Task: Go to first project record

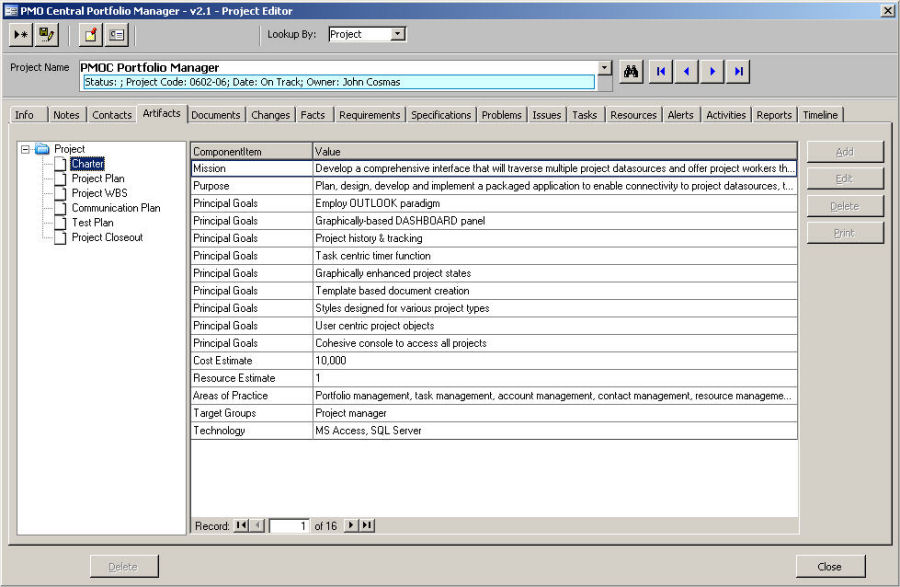Action: pyautogui.click(x=661, y=72)
